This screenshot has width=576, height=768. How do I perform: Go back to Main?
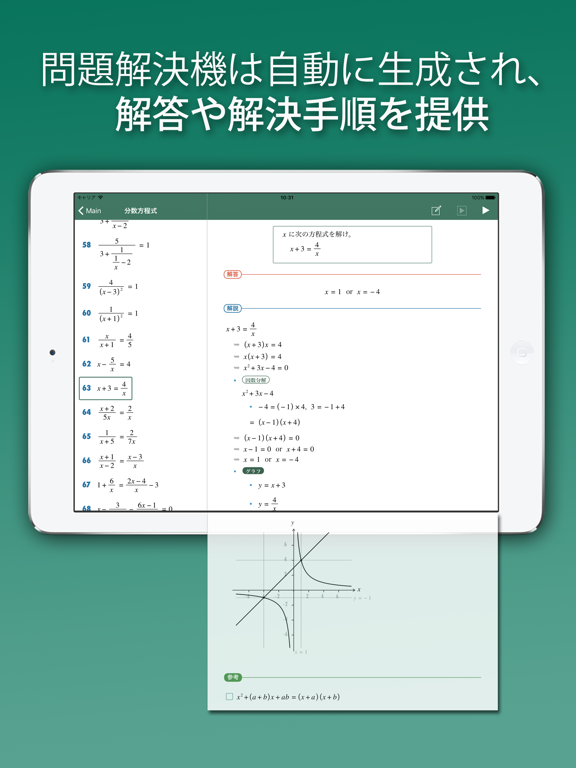[x=90, y=211]
